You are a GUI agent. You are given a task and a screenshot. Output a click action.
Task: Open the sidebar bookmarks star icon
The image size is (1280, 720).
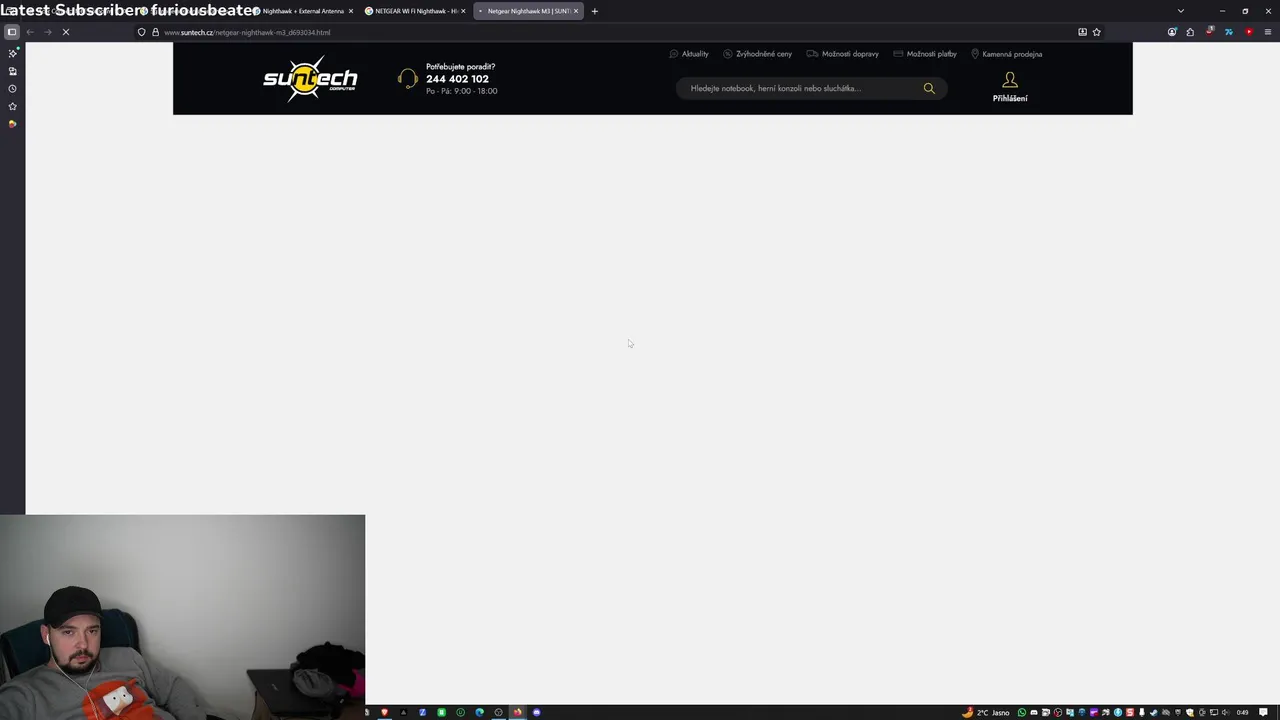point(12,106)
